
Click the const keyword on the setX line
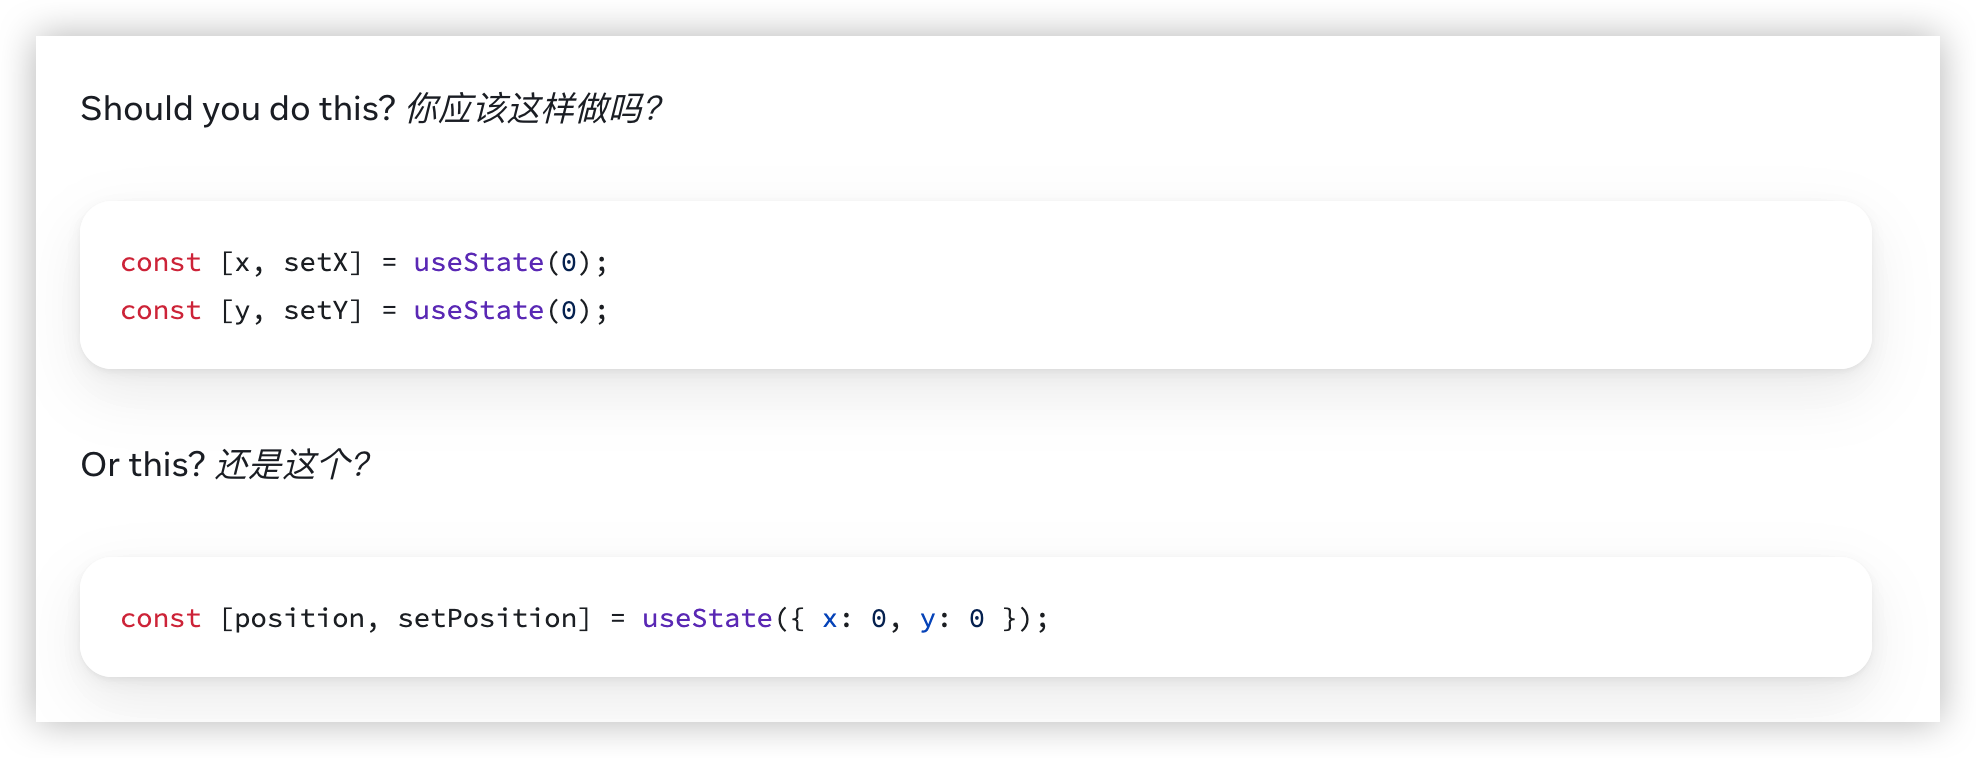[160, 262]
